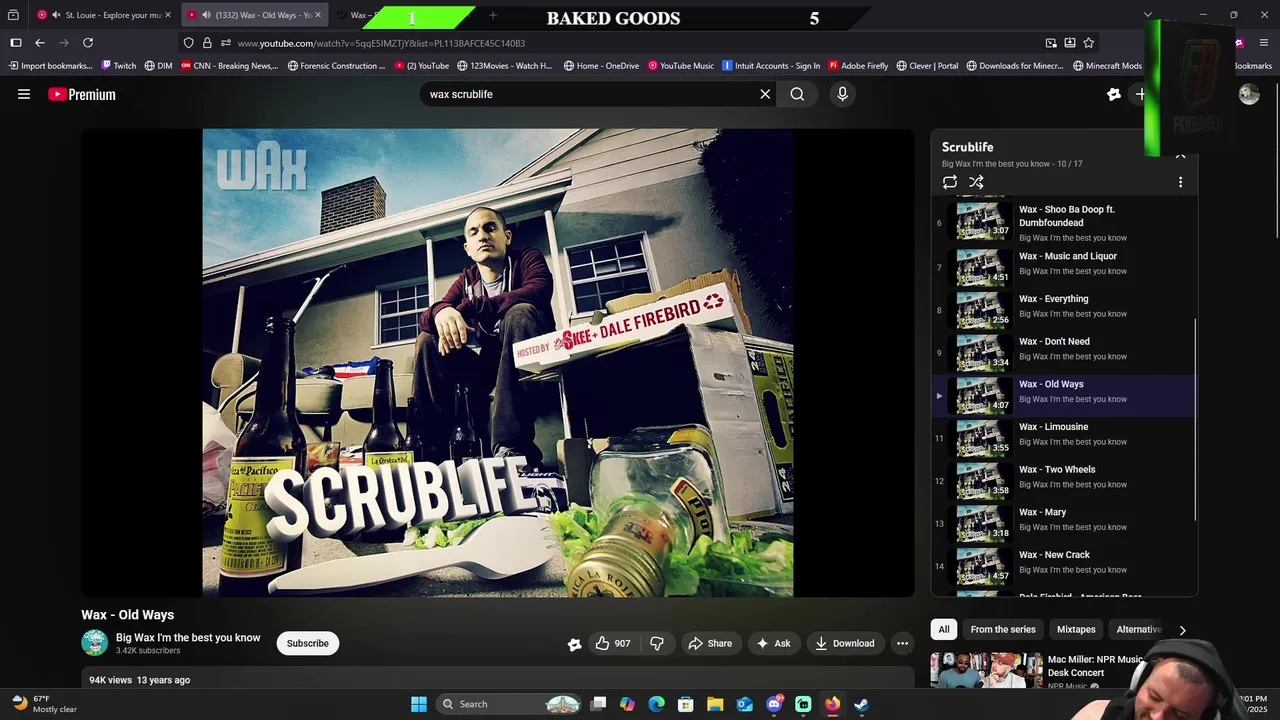Toggle the browser sidebar icon
Screen dimensions: 1280x720
click(15, 43)
